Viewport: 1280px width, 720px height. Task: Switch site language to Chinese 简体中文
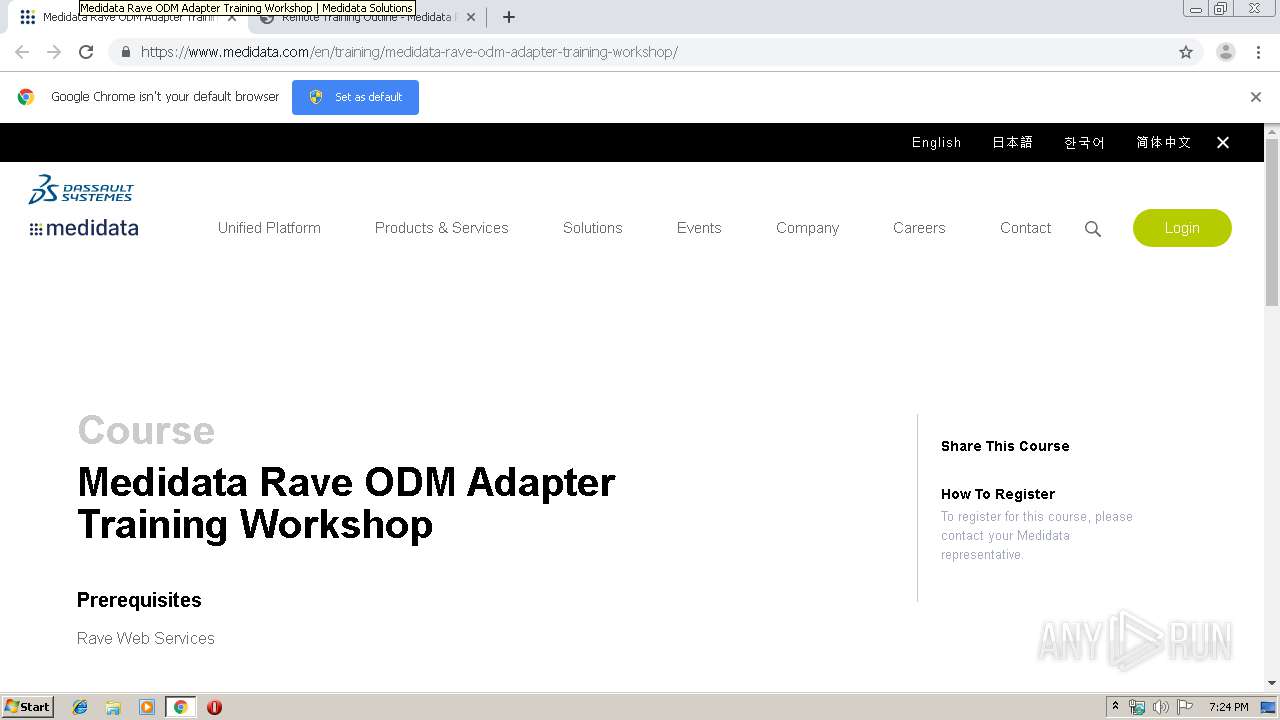1163,142
